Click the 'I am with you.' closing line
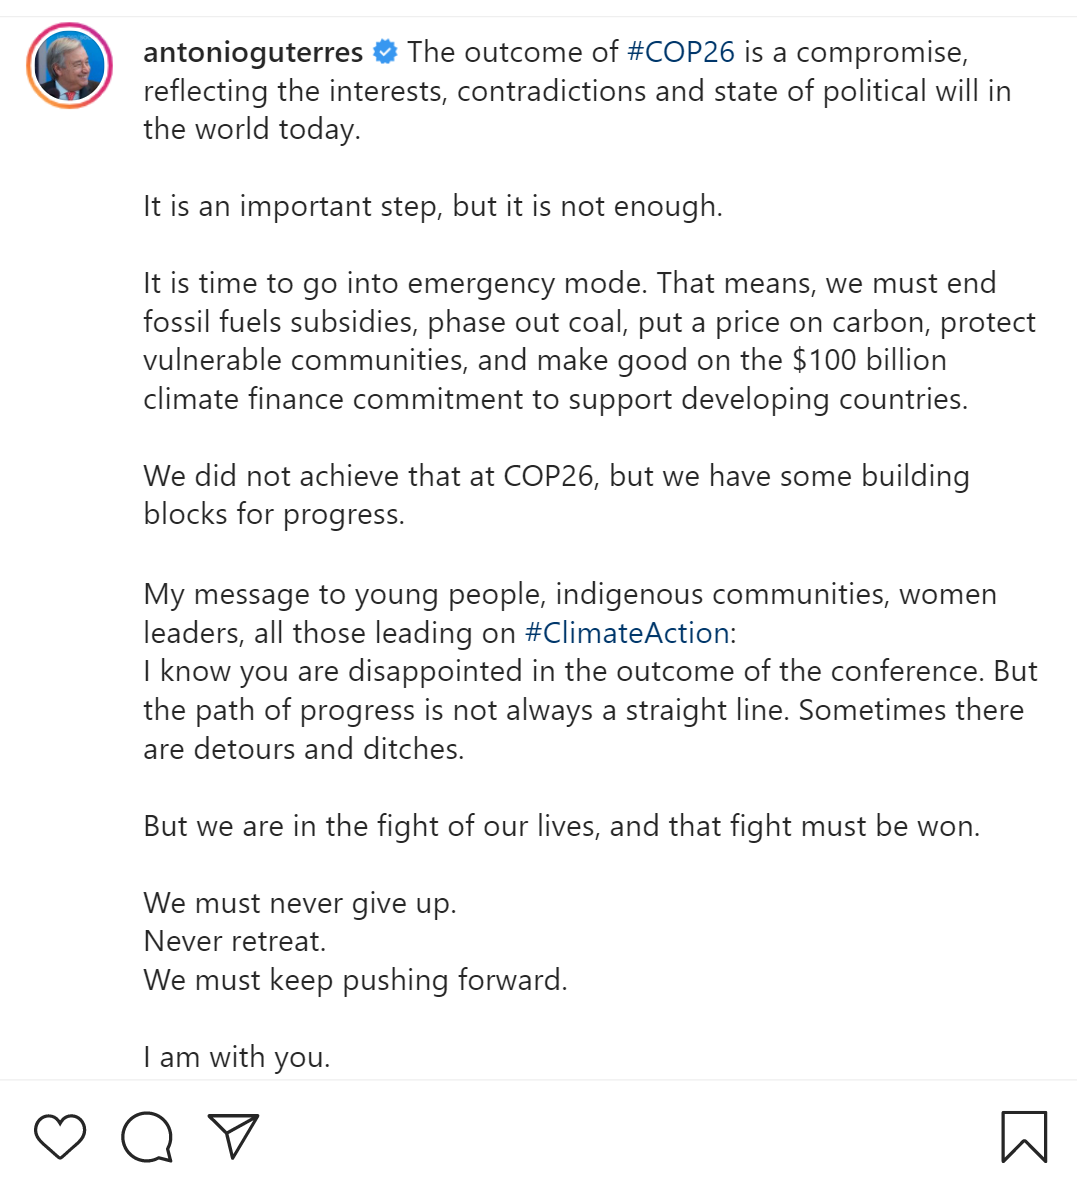Image resolution: width=1077 pixels, height=1196 pixels. (x=236, y=1057)
